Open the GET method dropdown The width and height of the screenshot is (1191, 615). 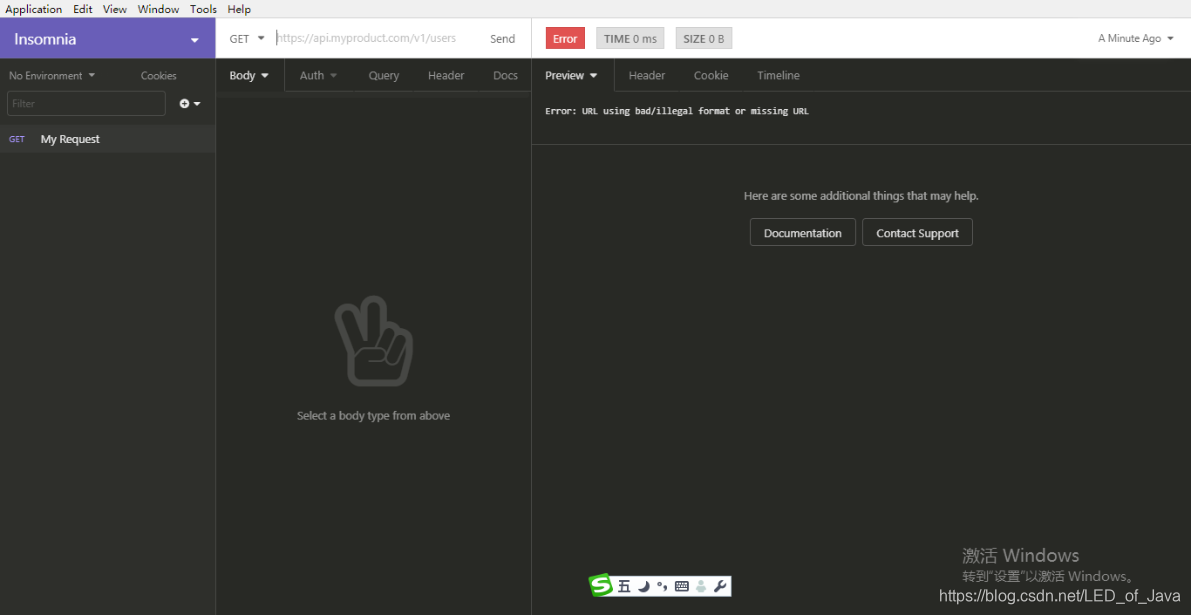pos(247,39)
